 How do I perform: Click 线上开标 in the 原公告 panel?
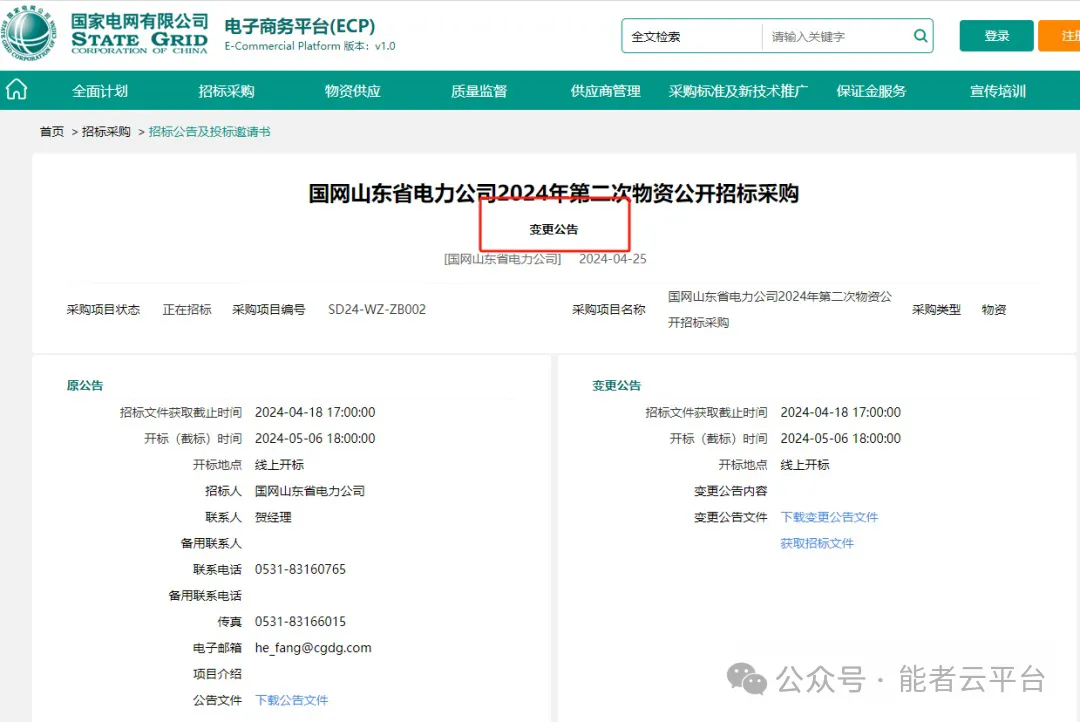[x=279, y=464]
